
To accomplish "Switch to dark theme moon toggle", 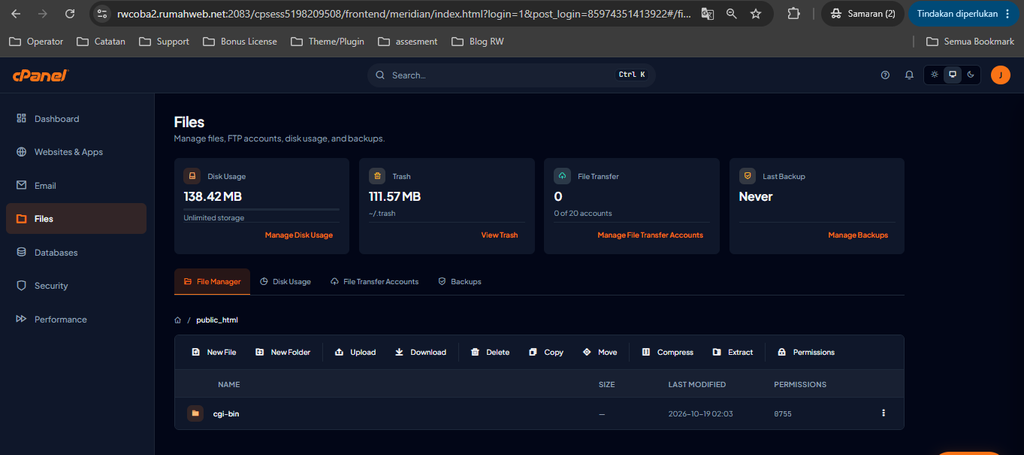I will click(x=970, y=75).
